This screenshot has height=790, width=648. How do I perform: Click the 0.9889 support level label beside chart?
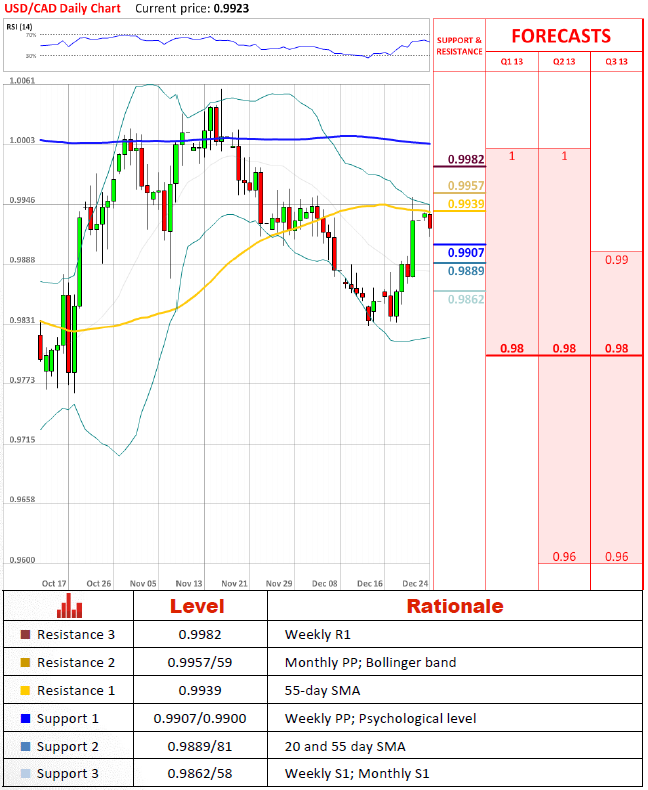tap(466, 271)
